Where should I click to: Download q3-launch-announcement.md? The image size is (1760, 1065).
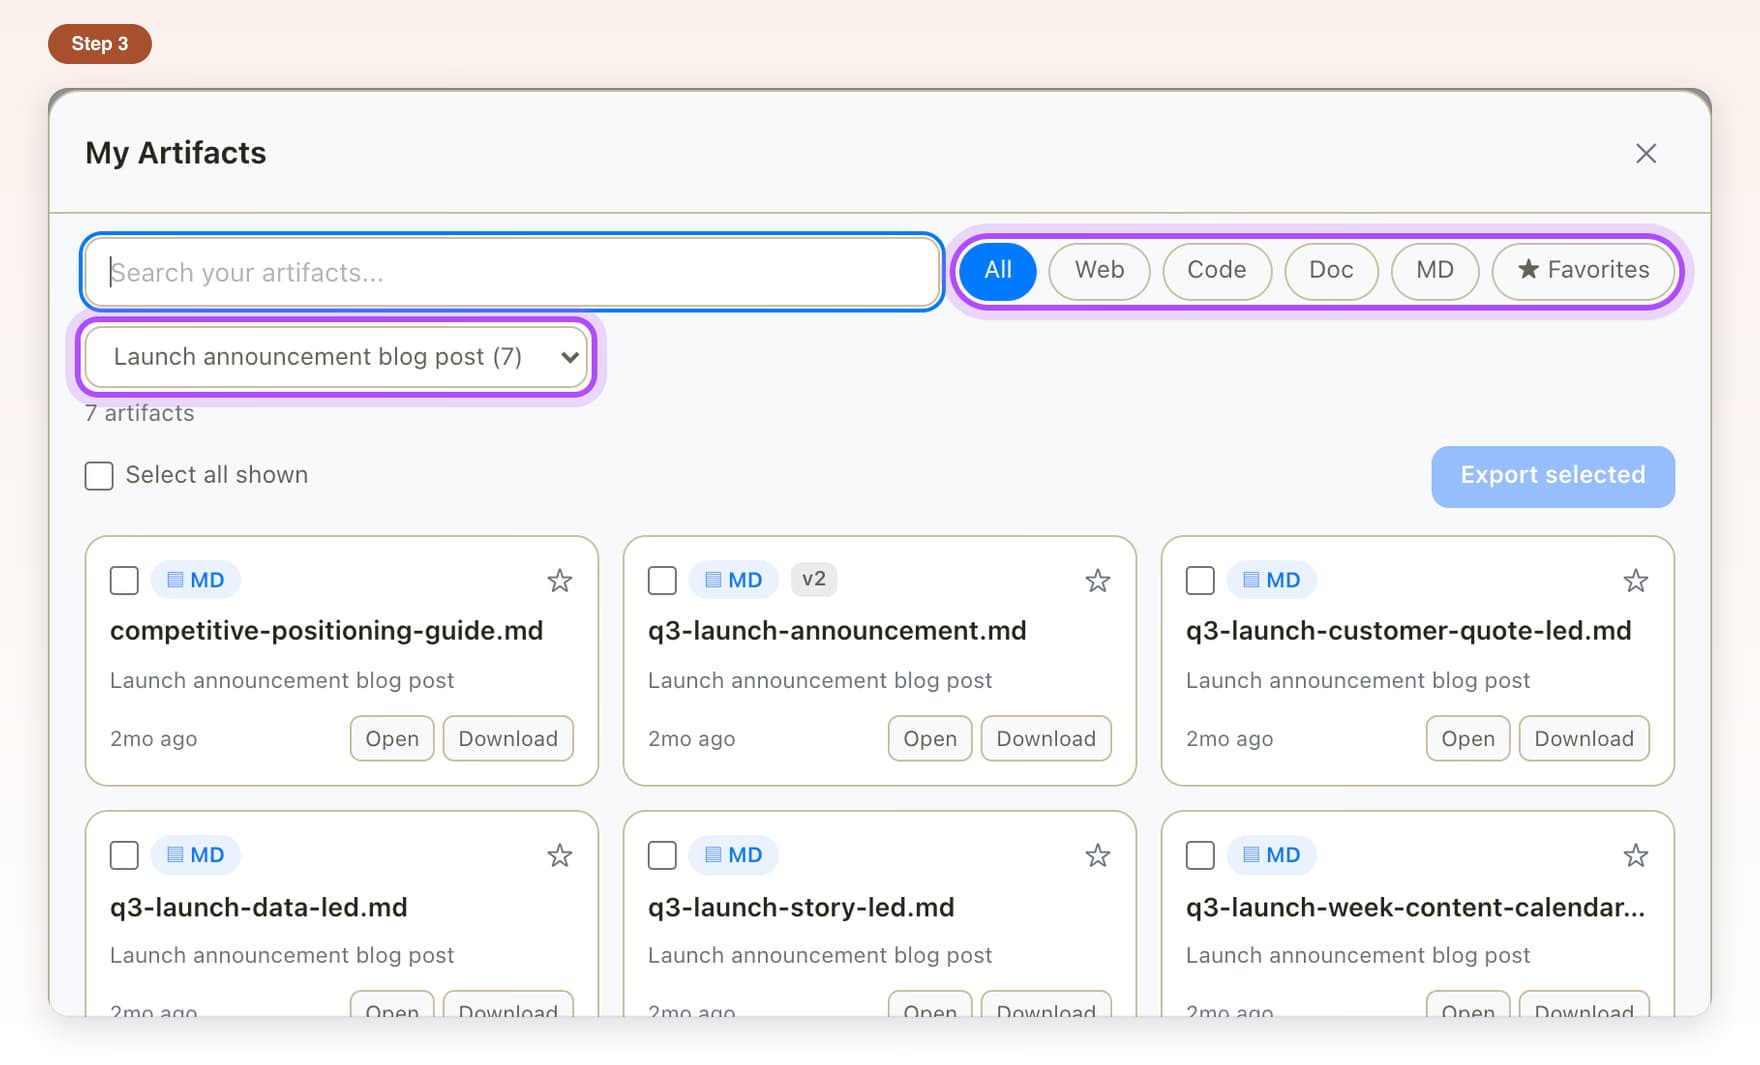pyautogui.click(x=1046, y=739)
